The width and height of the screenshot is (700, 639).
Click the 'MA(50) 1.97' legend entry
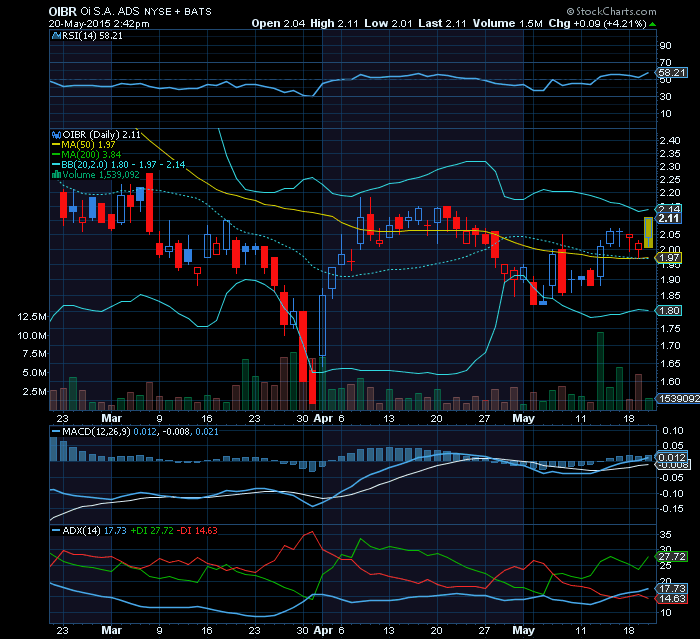click(84, 144)
